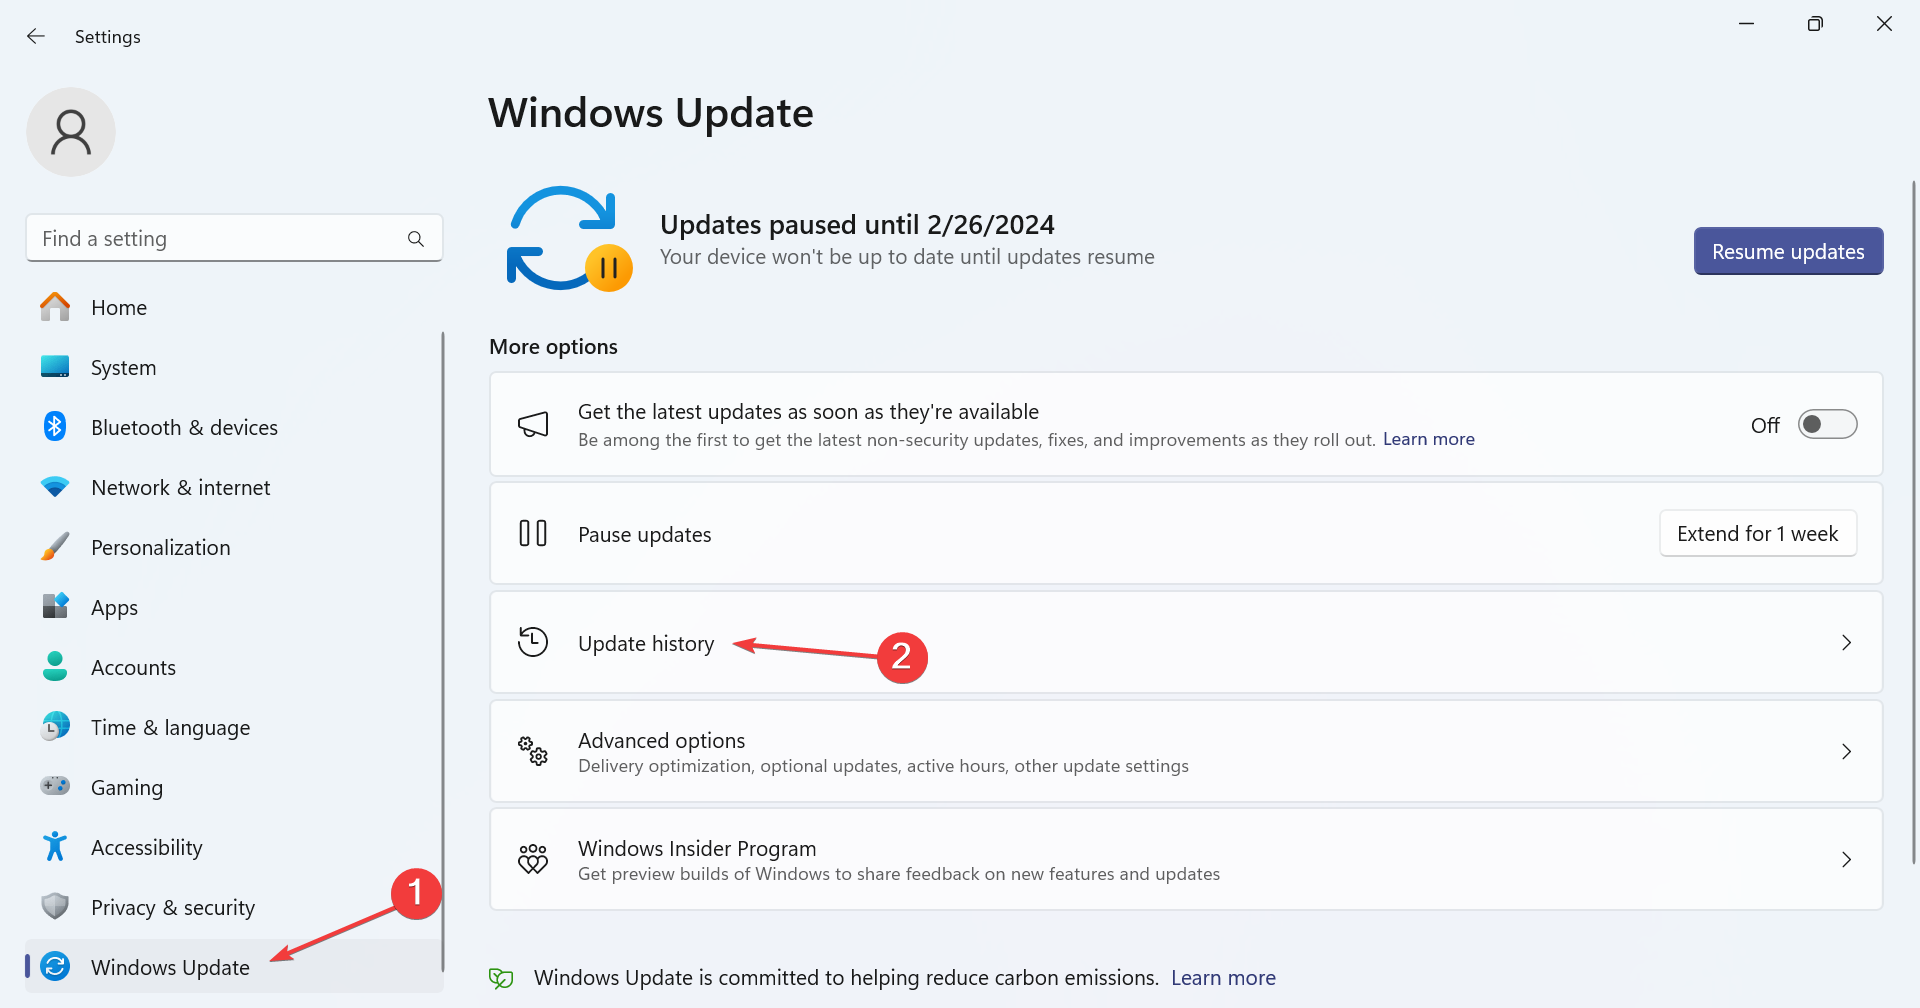The image size is (1920, 1008).
Task: Click the Accessibility icon
Action: pos(54,846)
